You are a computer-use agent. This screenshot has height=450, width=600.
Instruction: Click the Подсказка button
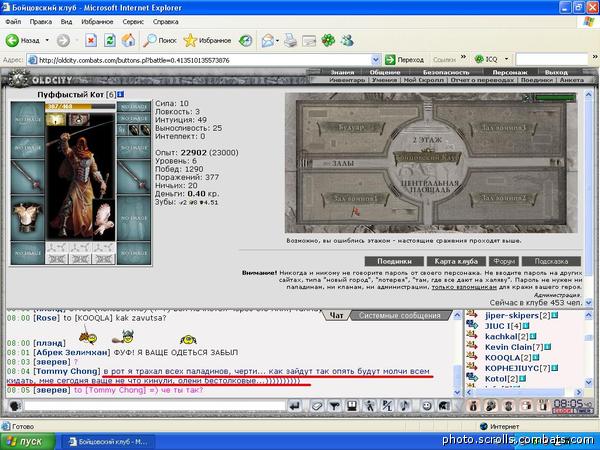[551, 261]
